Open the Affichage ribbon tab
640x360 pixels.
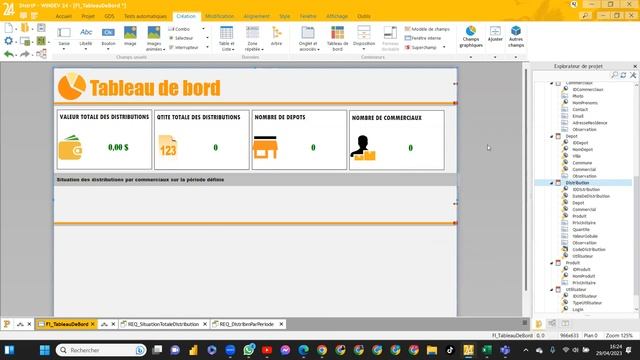pos(337,16)
